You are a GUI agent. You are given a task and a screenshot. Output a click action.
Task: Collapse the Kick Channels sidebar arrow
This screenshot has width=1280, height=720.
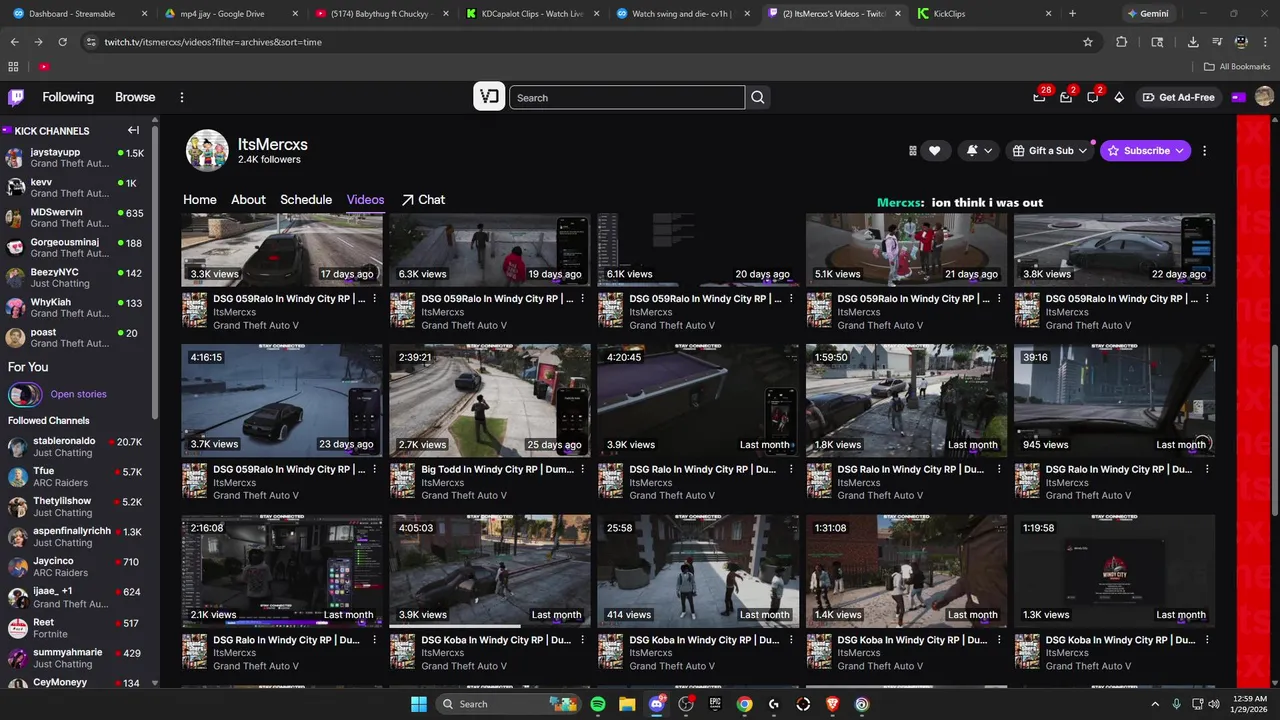pos(133,130)
